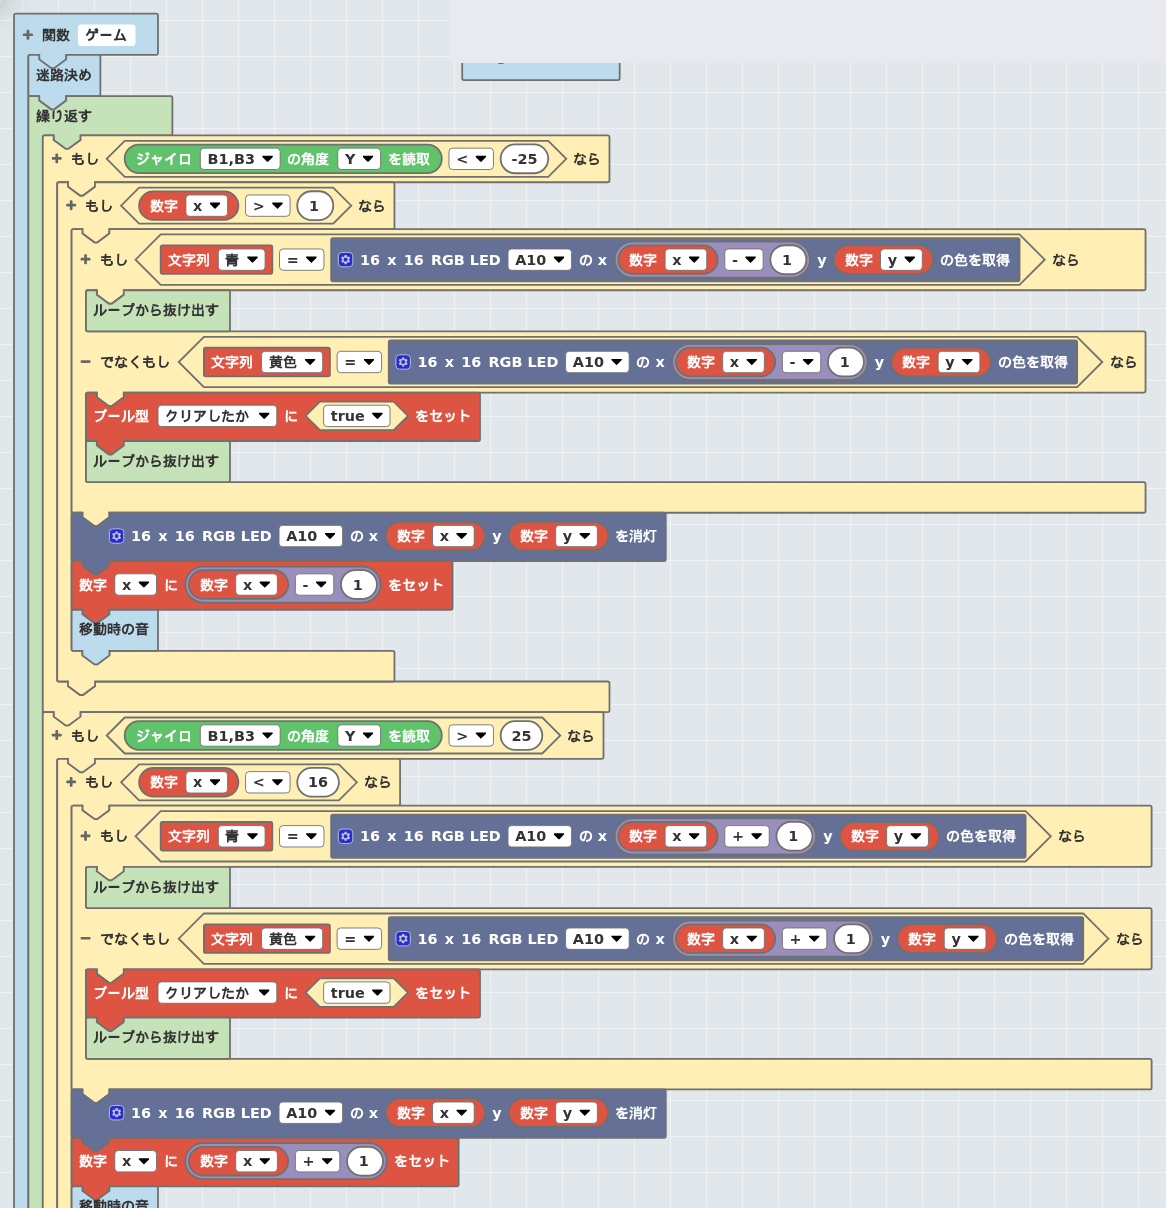
Task: Click minus icon on でなくもし 黄色 block with x + 1
Action: pos(86,939)
